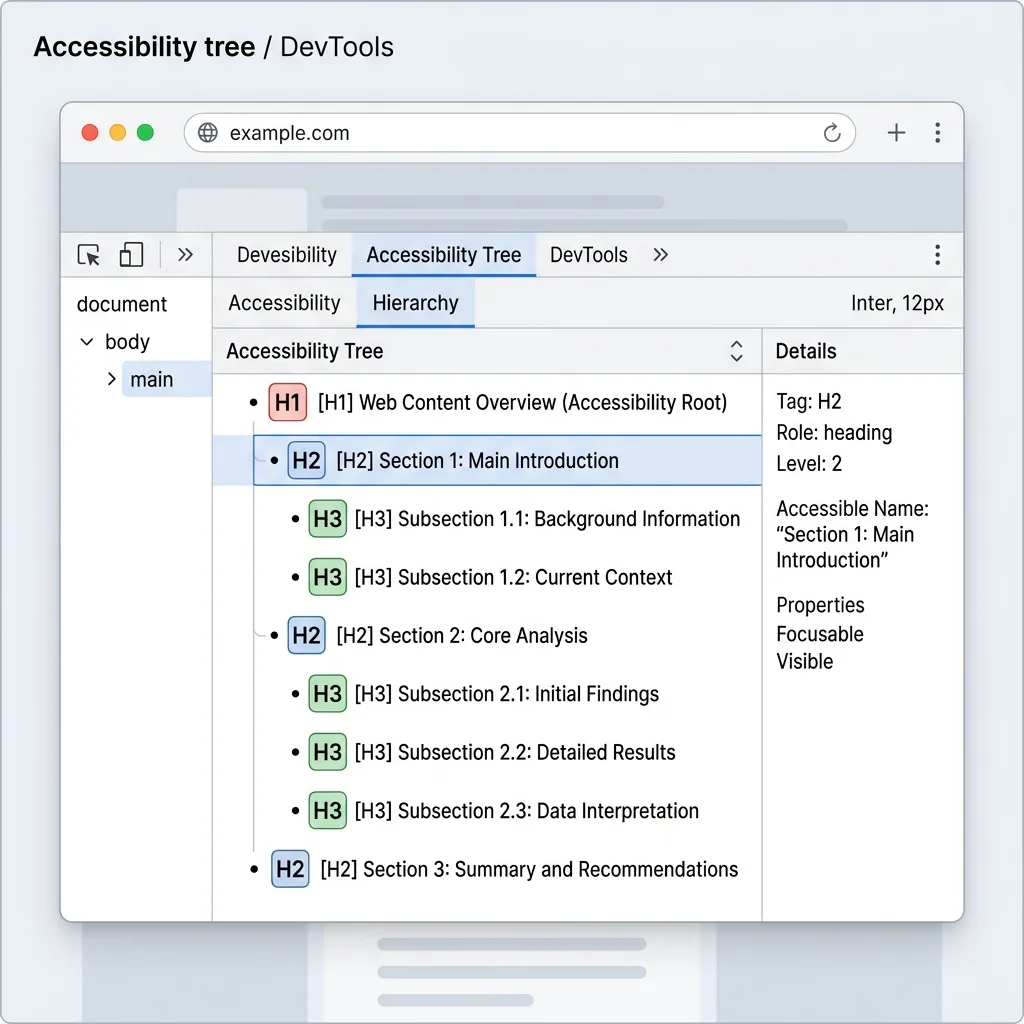Open the browser three-dot menu
Screen dimensions: 1024x1024
(937, 133)
